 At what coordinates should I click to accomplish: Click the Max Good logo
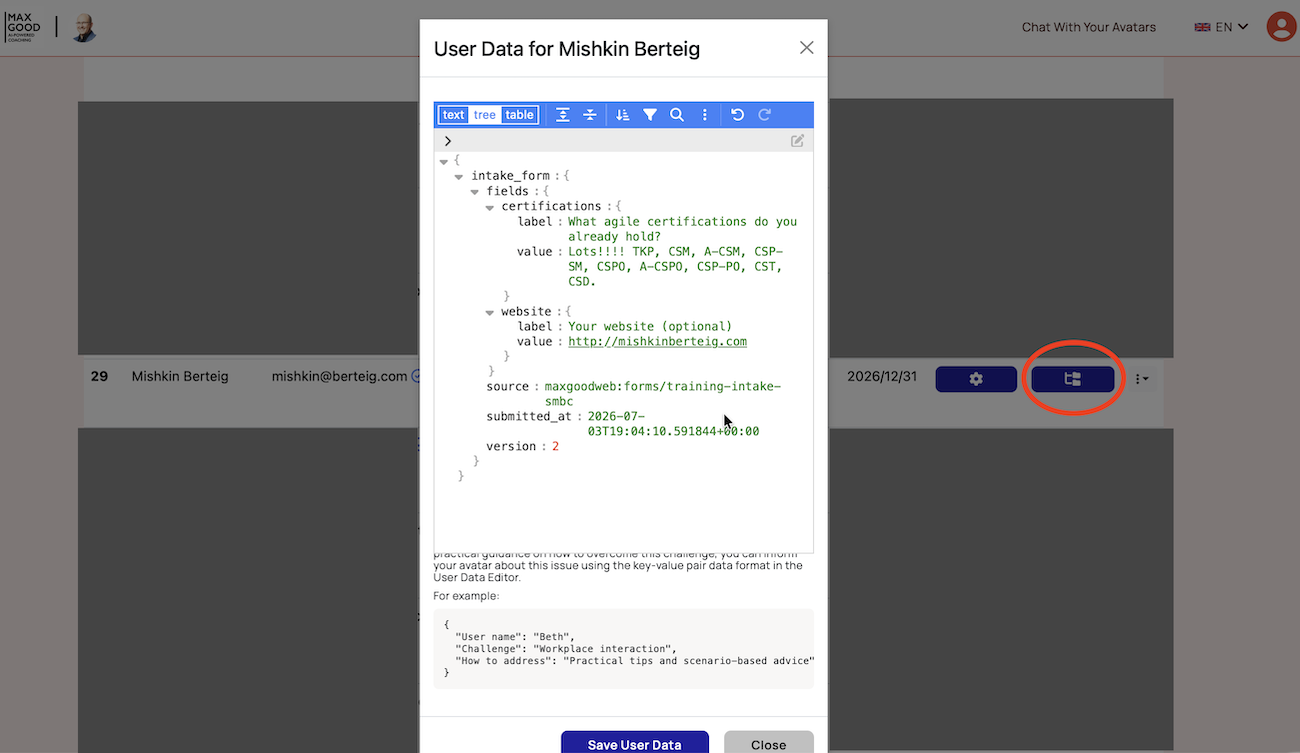(x=23, y=27)
